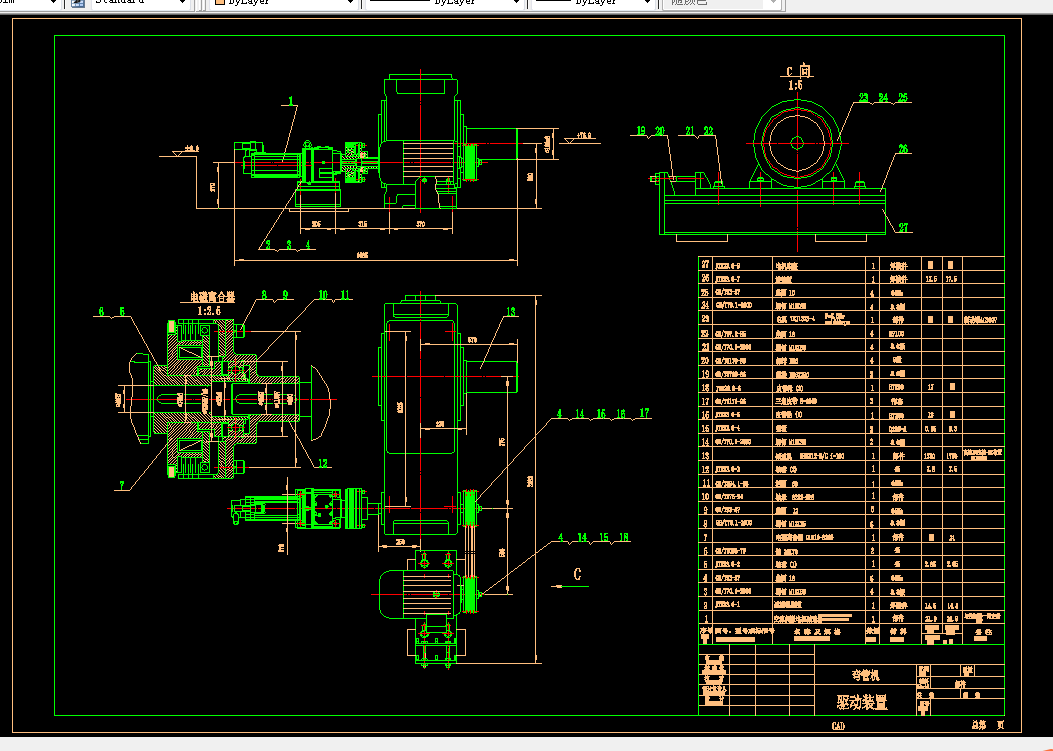Select part balloon number 12

pyautogui.click(x=323, y=463)
